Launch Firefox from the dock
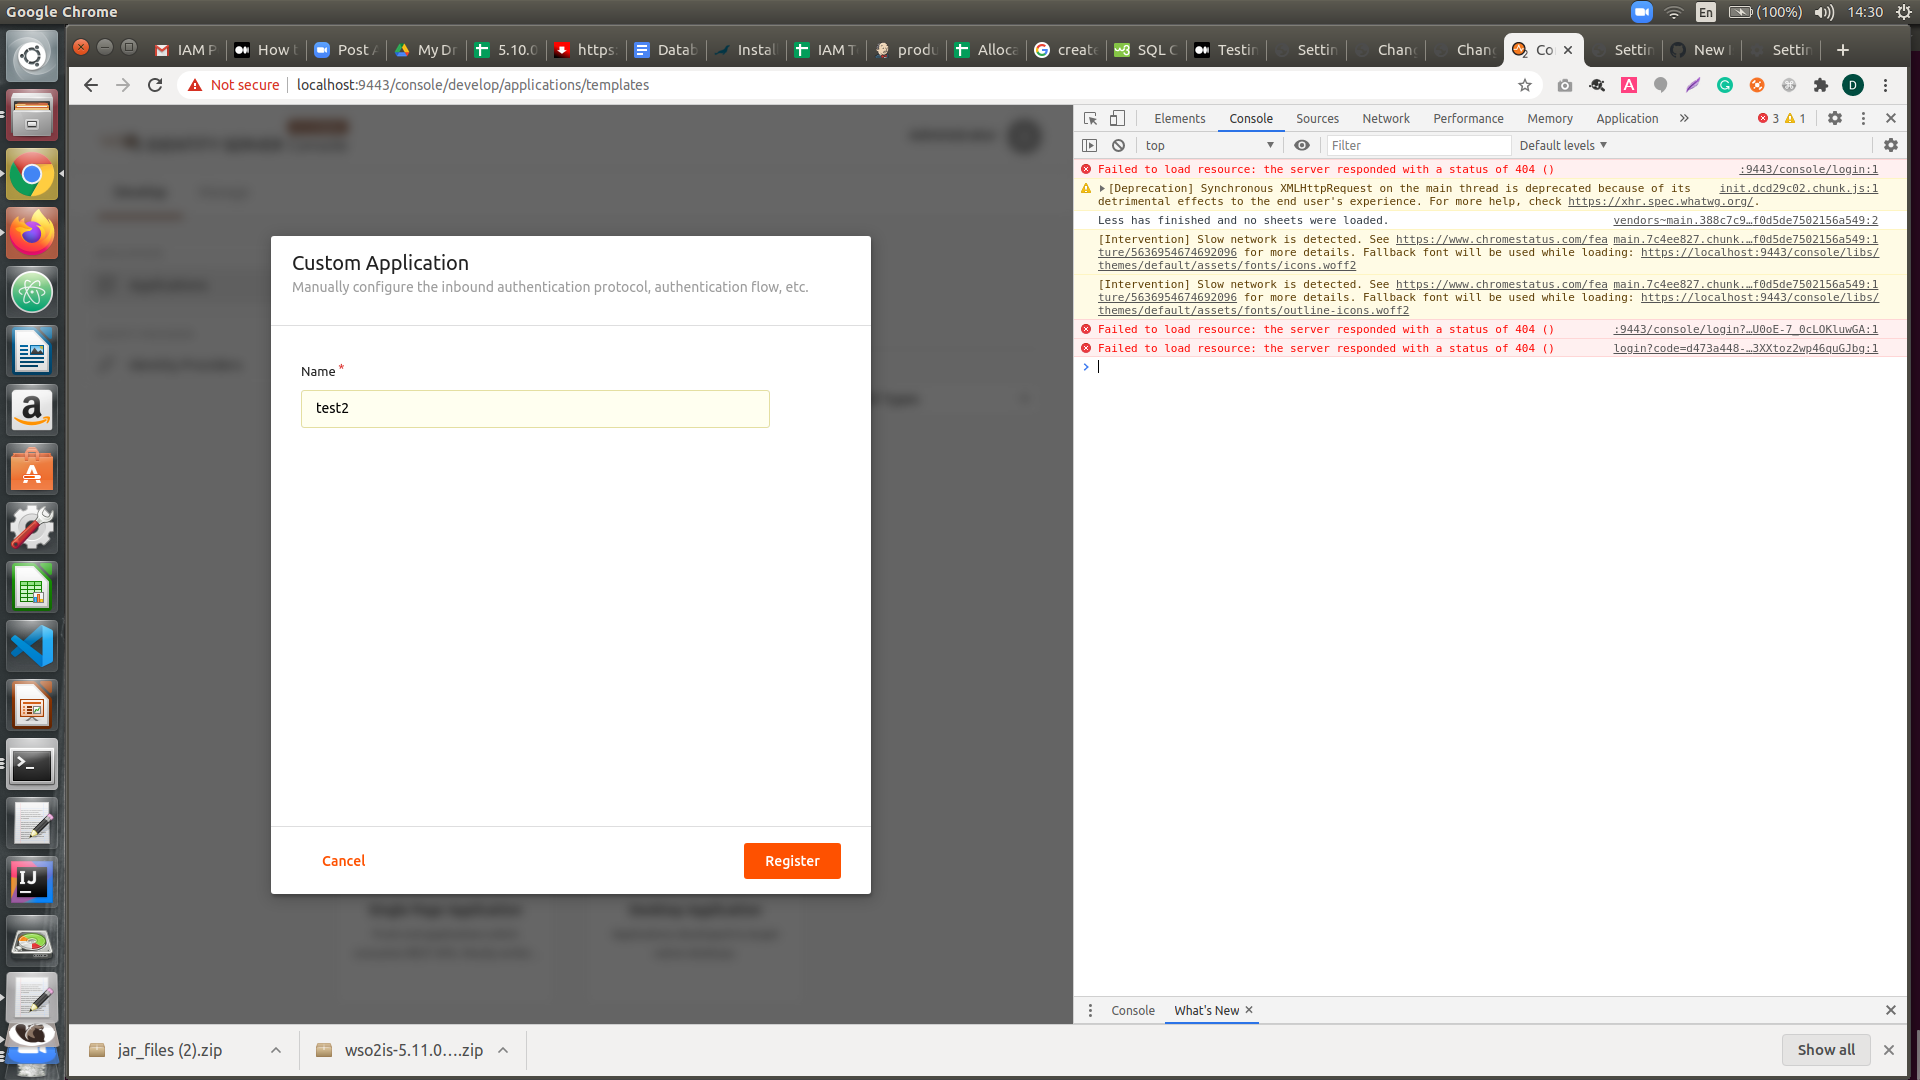This screenshot has height=1080, width=1920. click(x=32, y=233)
